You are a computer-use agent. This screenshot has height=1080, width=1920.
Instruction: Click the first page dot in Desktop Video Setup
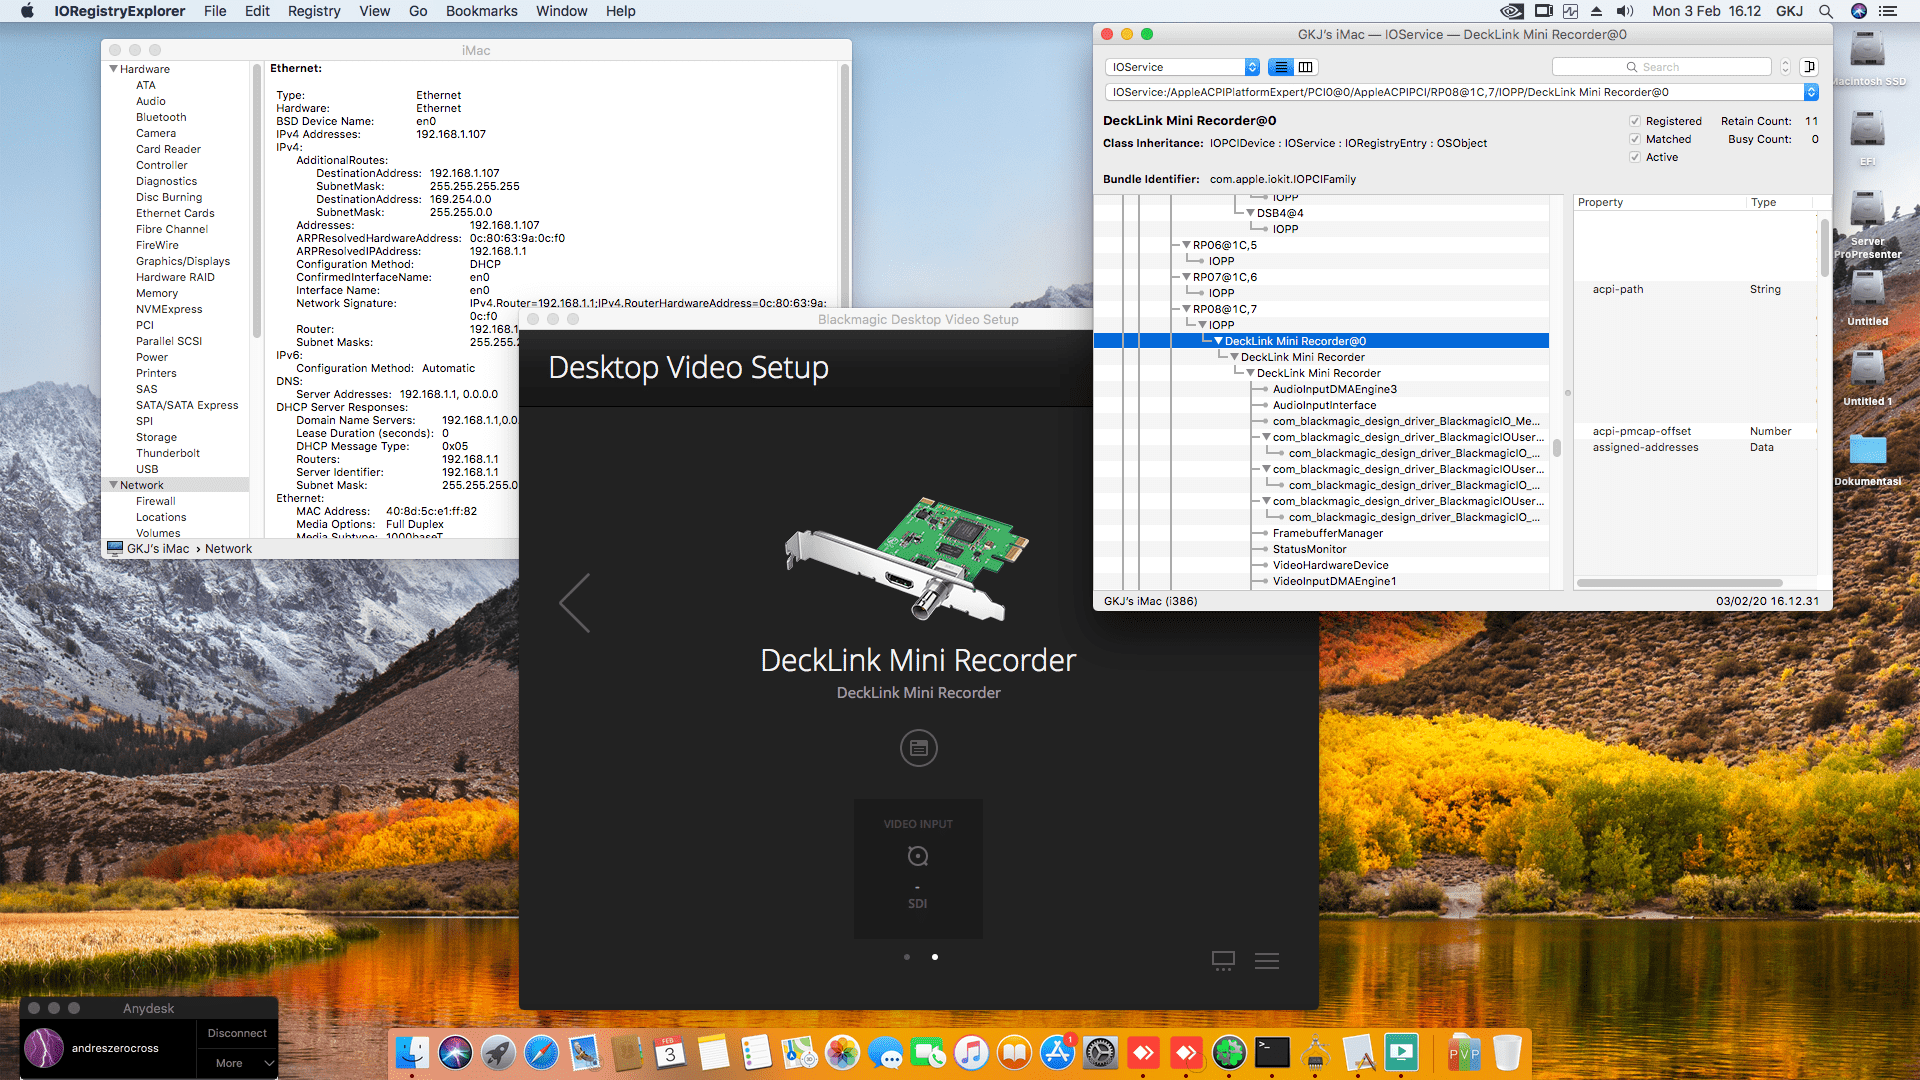(x=907, y=957)
